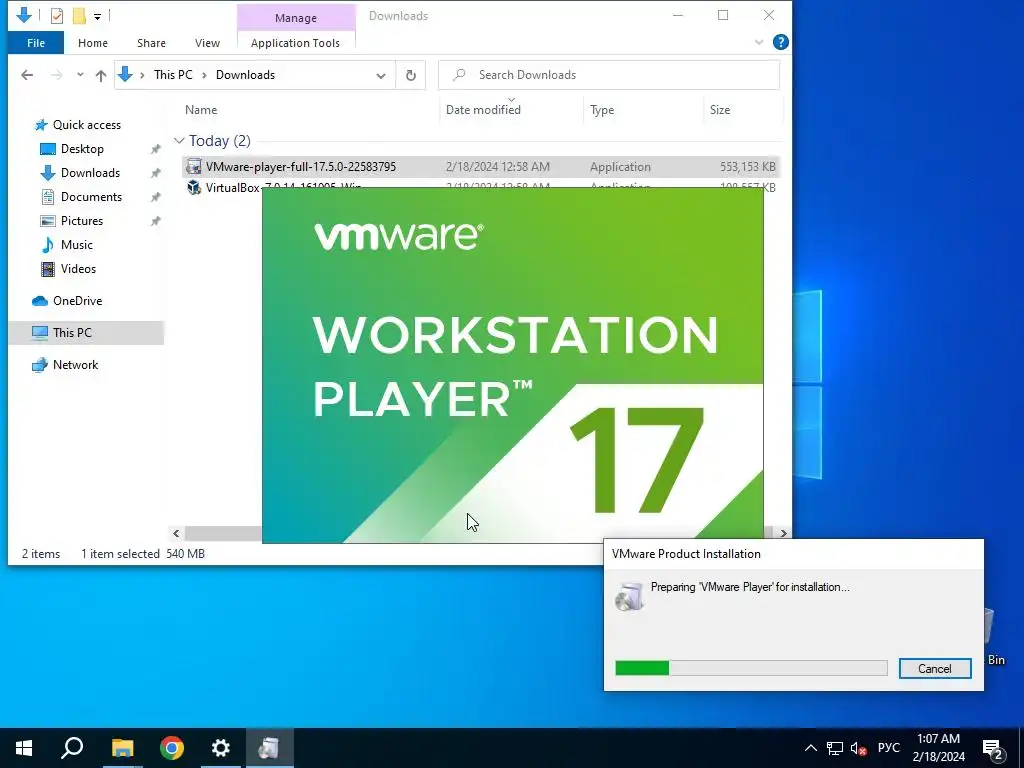The image size is (1024, 768).
Task: Expand the ribbon with the chevron
Action: point(759,42)
